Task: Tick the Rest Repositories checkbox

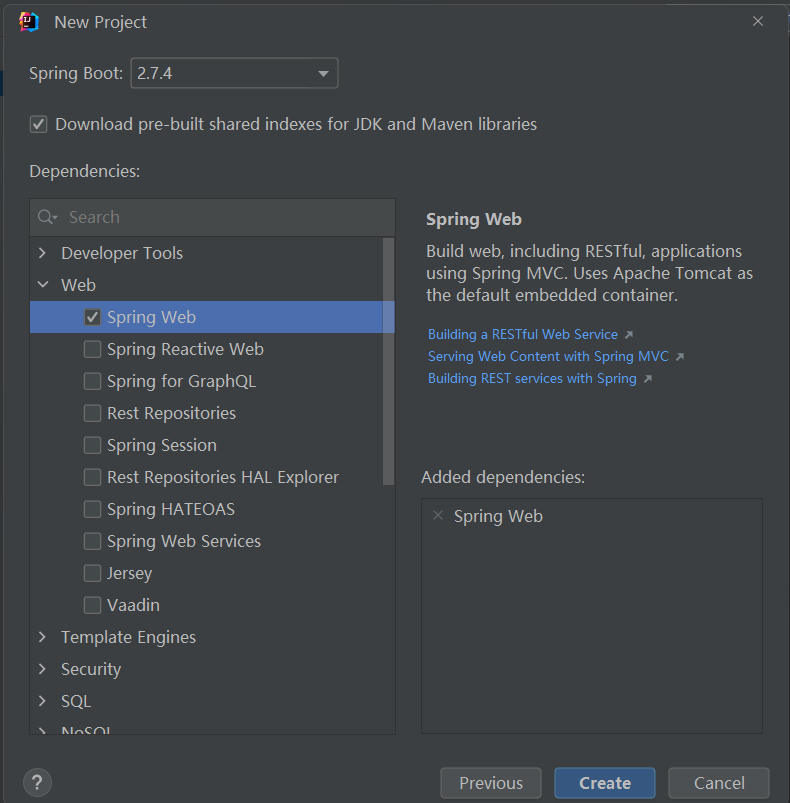Action: [x=92, y=413]
